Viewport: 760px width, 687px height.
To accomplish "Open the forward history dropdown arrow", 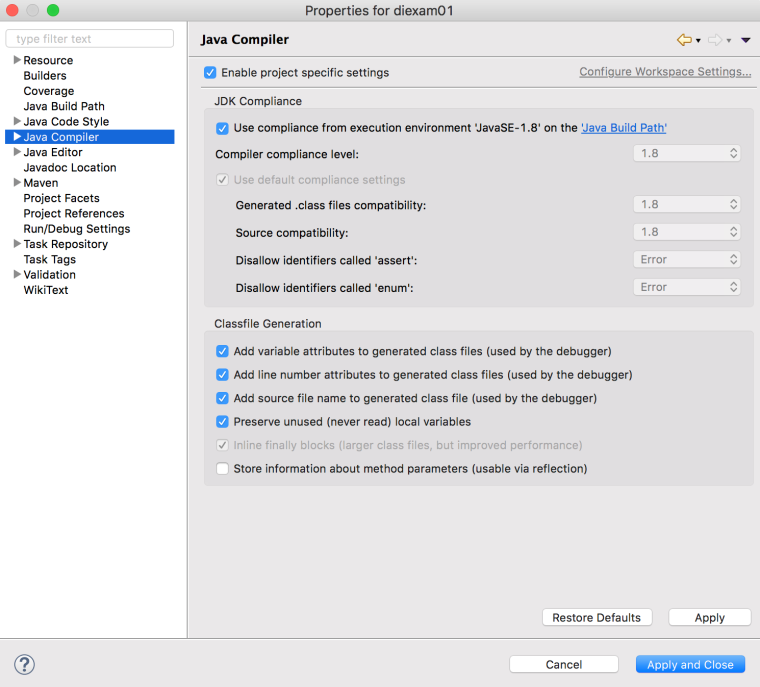I will click(728, 41).
